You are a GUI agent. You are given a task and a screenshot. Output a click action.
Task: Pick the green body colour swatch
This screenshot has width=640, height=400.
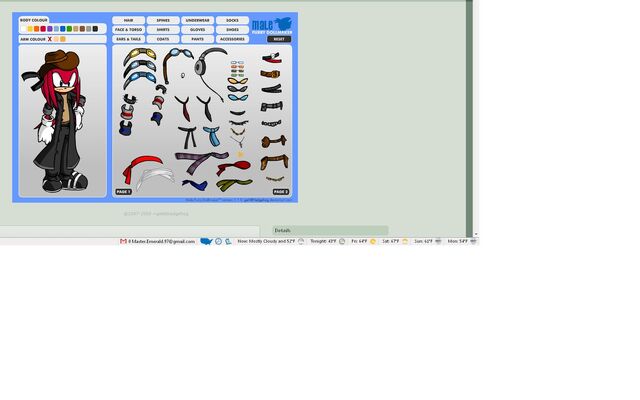coord(69,29)
